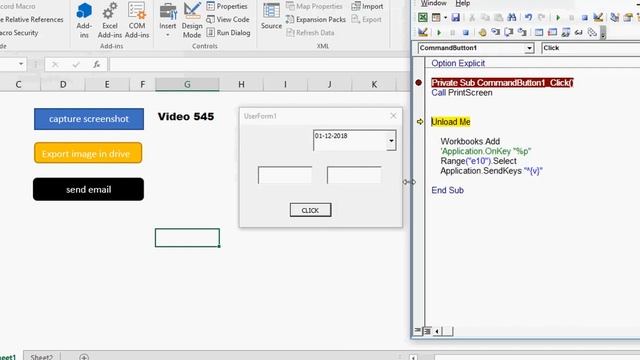Image resolution: width=640 pixels, height=360 pixels.
Task: Click the CLICK button on UserForm1
Action: [310, 210]
